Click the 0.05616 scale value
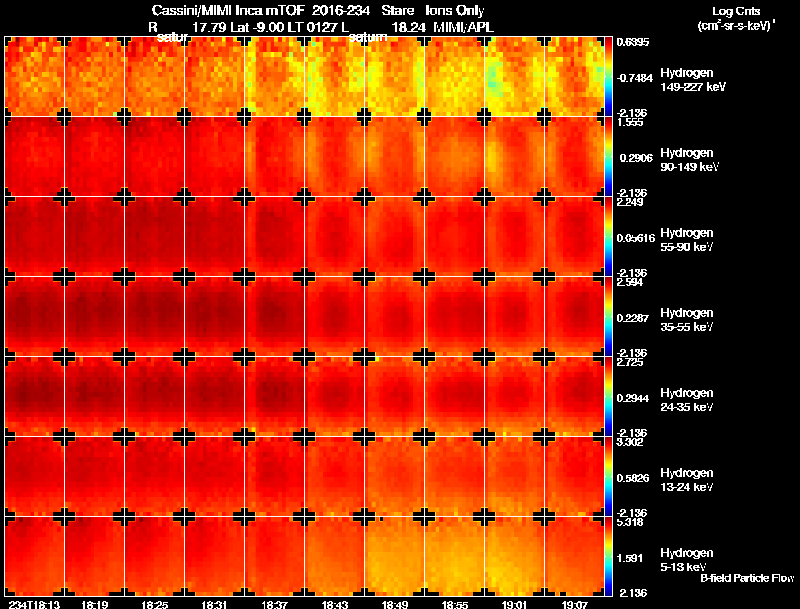The width and height of the screenshot is (800, 609). [x=636, y=238]
